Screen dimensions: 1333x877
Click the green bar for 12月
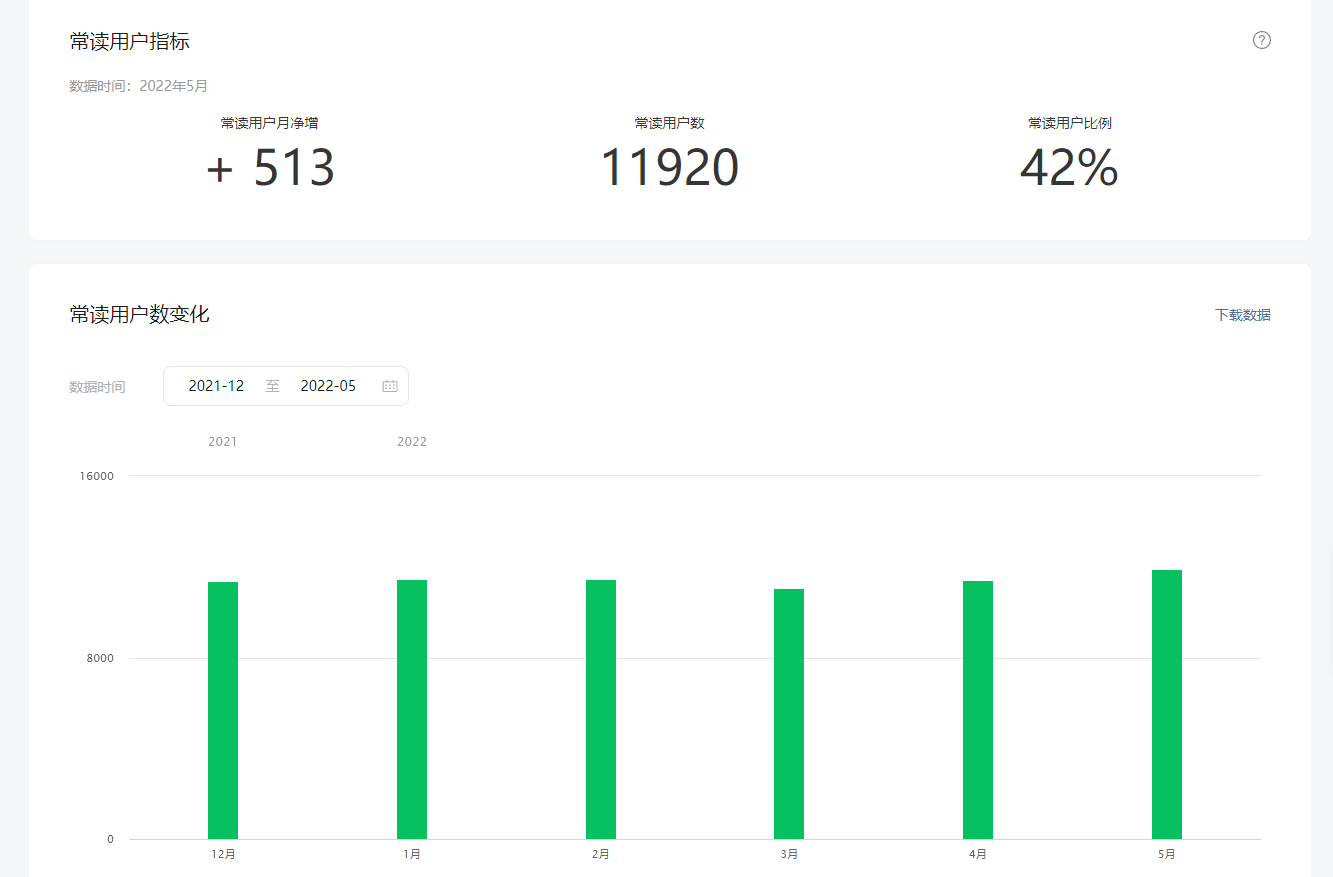(223, 710)
